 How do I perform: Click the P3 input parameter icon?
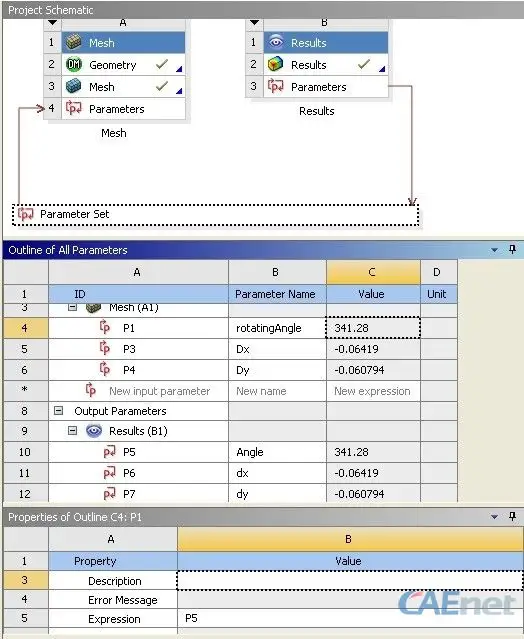(x=105, y=348)
